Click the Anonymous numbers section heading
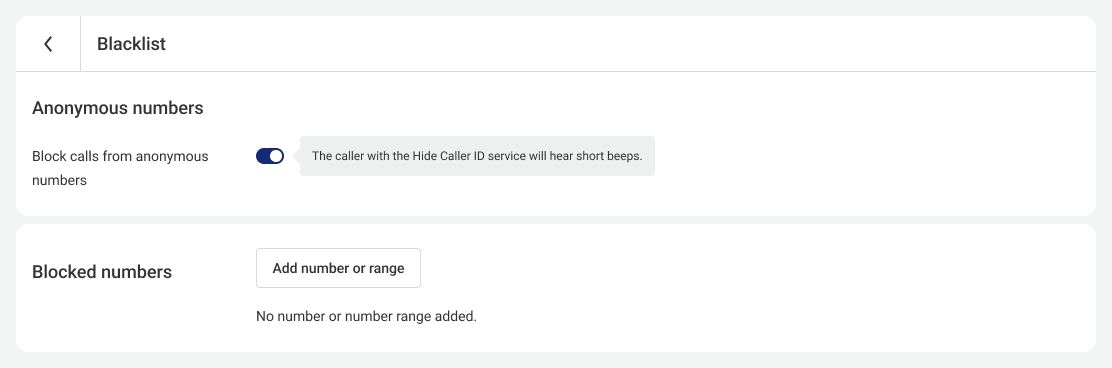This screenshot has width=1112, height=368. (118, 108)
